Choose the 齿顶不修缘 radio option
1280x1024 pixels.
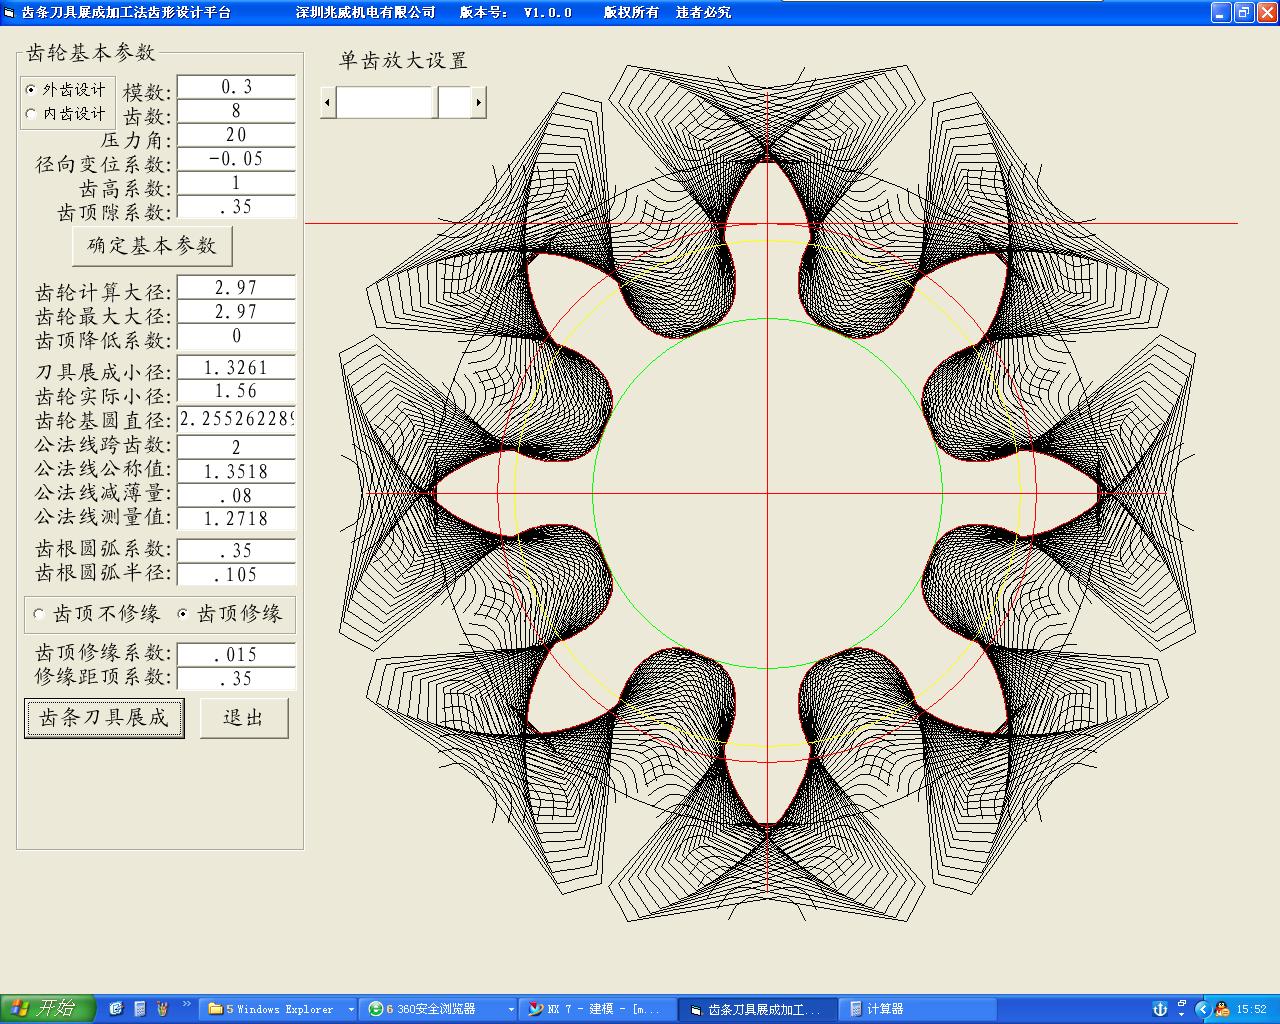(x=97, y=614)
